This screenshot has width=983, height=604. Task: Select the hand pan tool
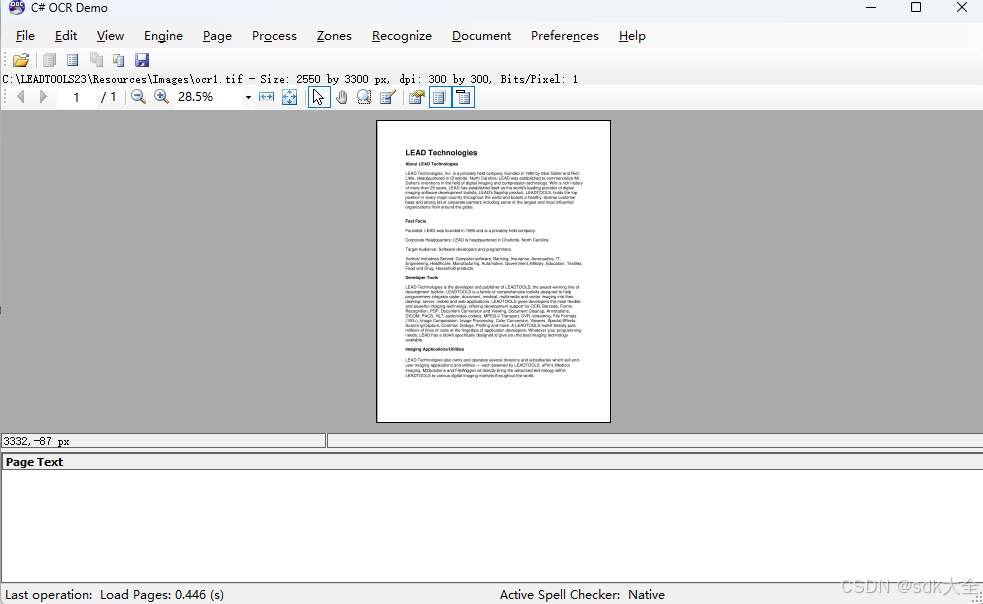tap(342, 97)
